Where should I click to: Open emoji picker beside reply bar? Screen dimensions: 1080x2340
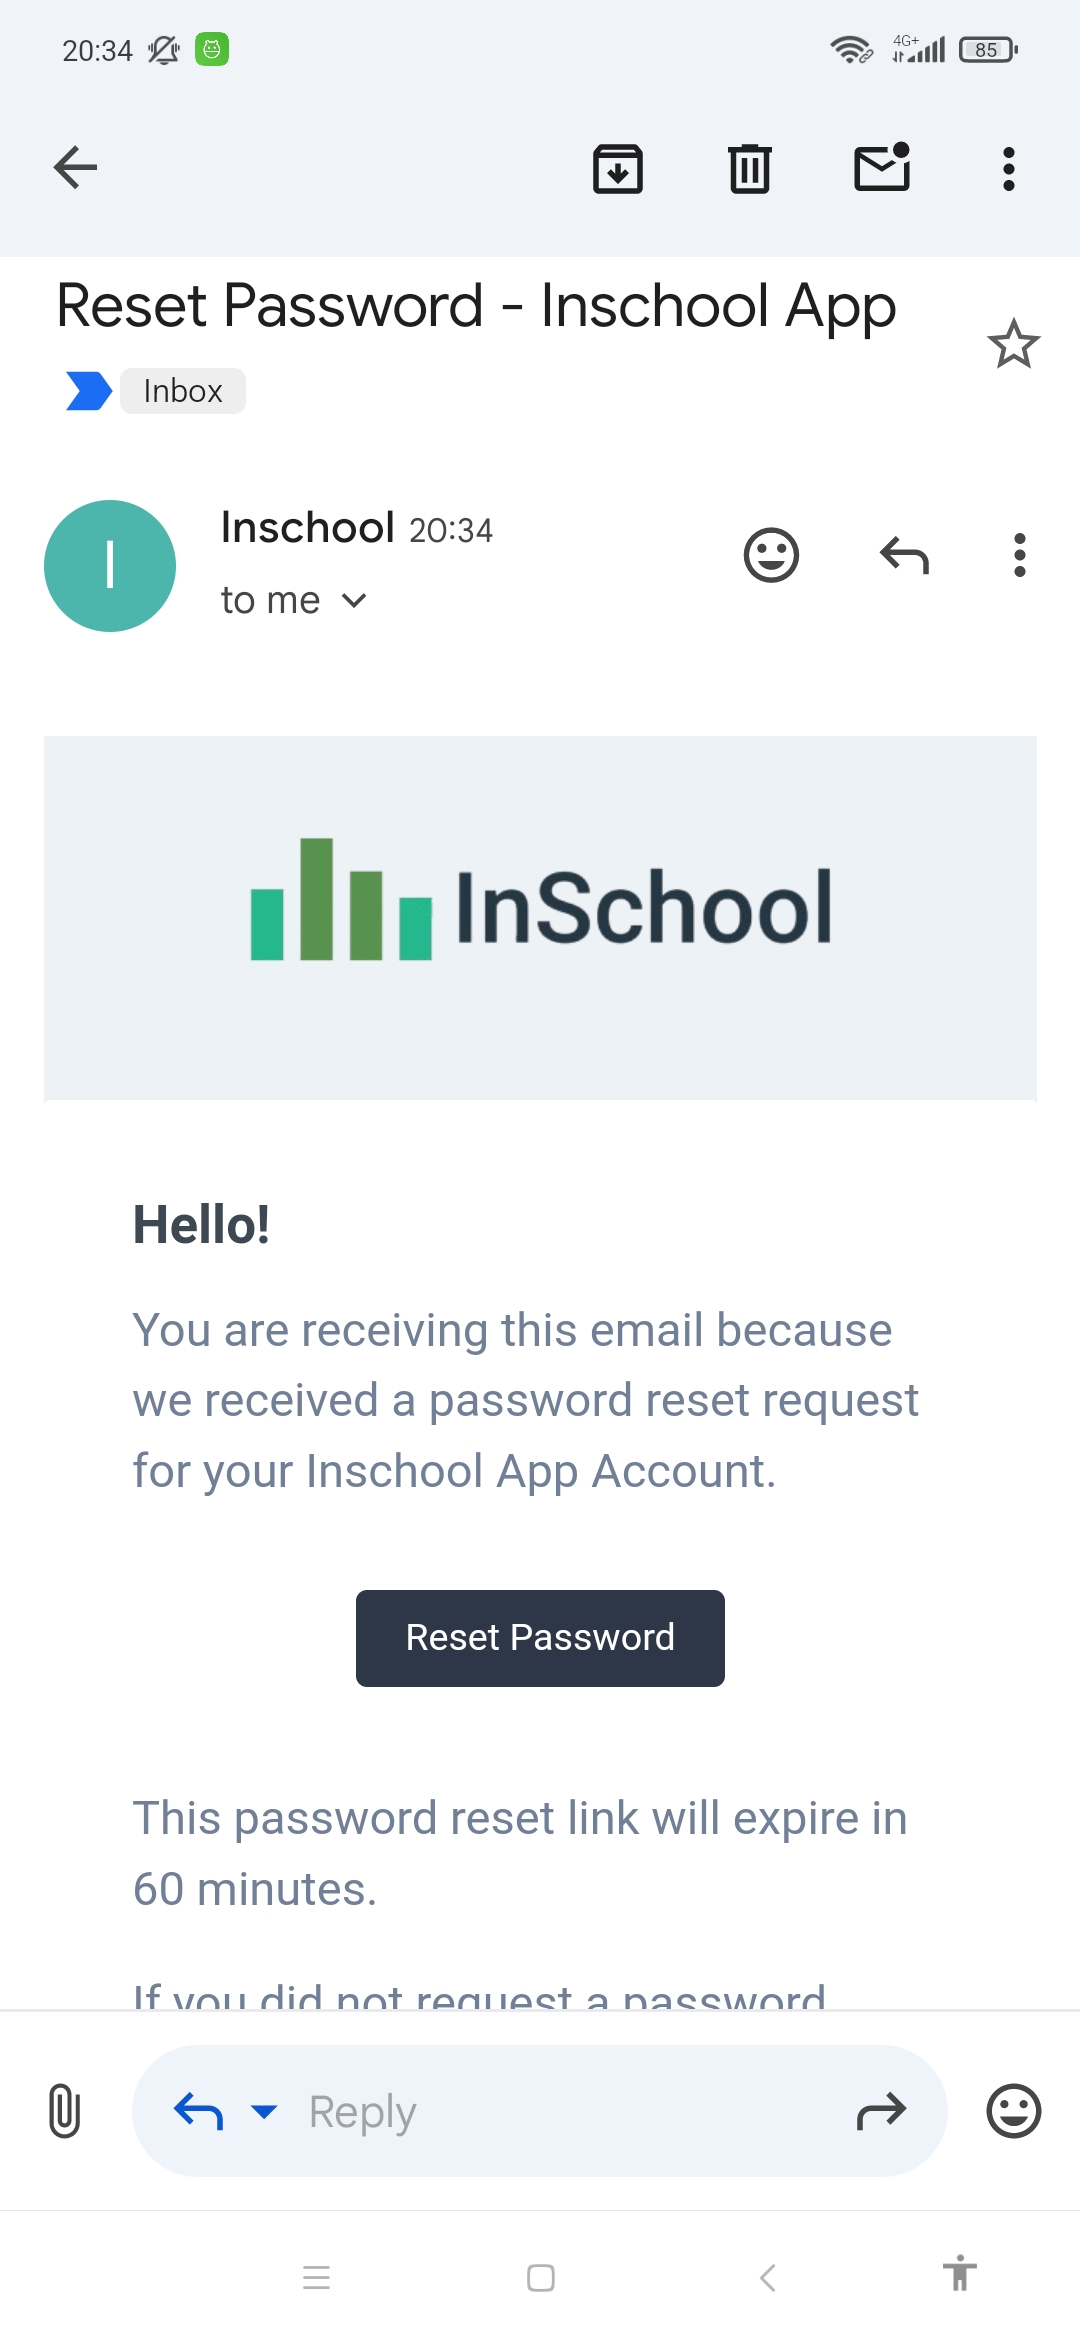click(1013, 2111)
